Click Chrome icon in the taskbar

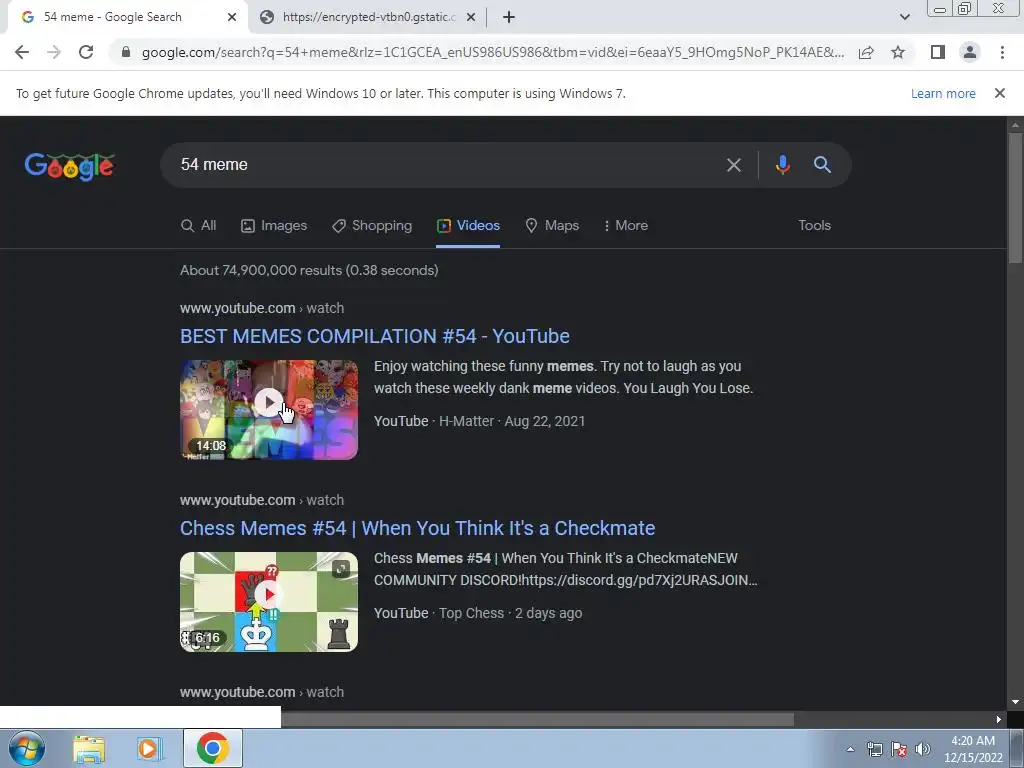coord(212,748)
